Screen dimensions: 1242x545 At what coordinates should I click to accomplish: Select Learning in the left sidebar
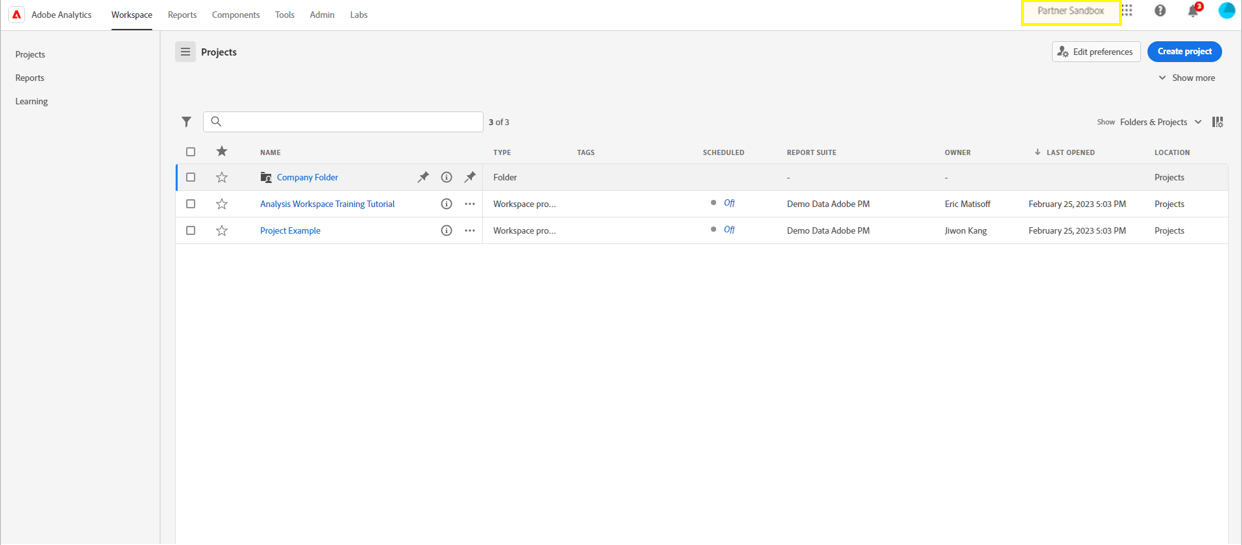click(x=31, y=101)
